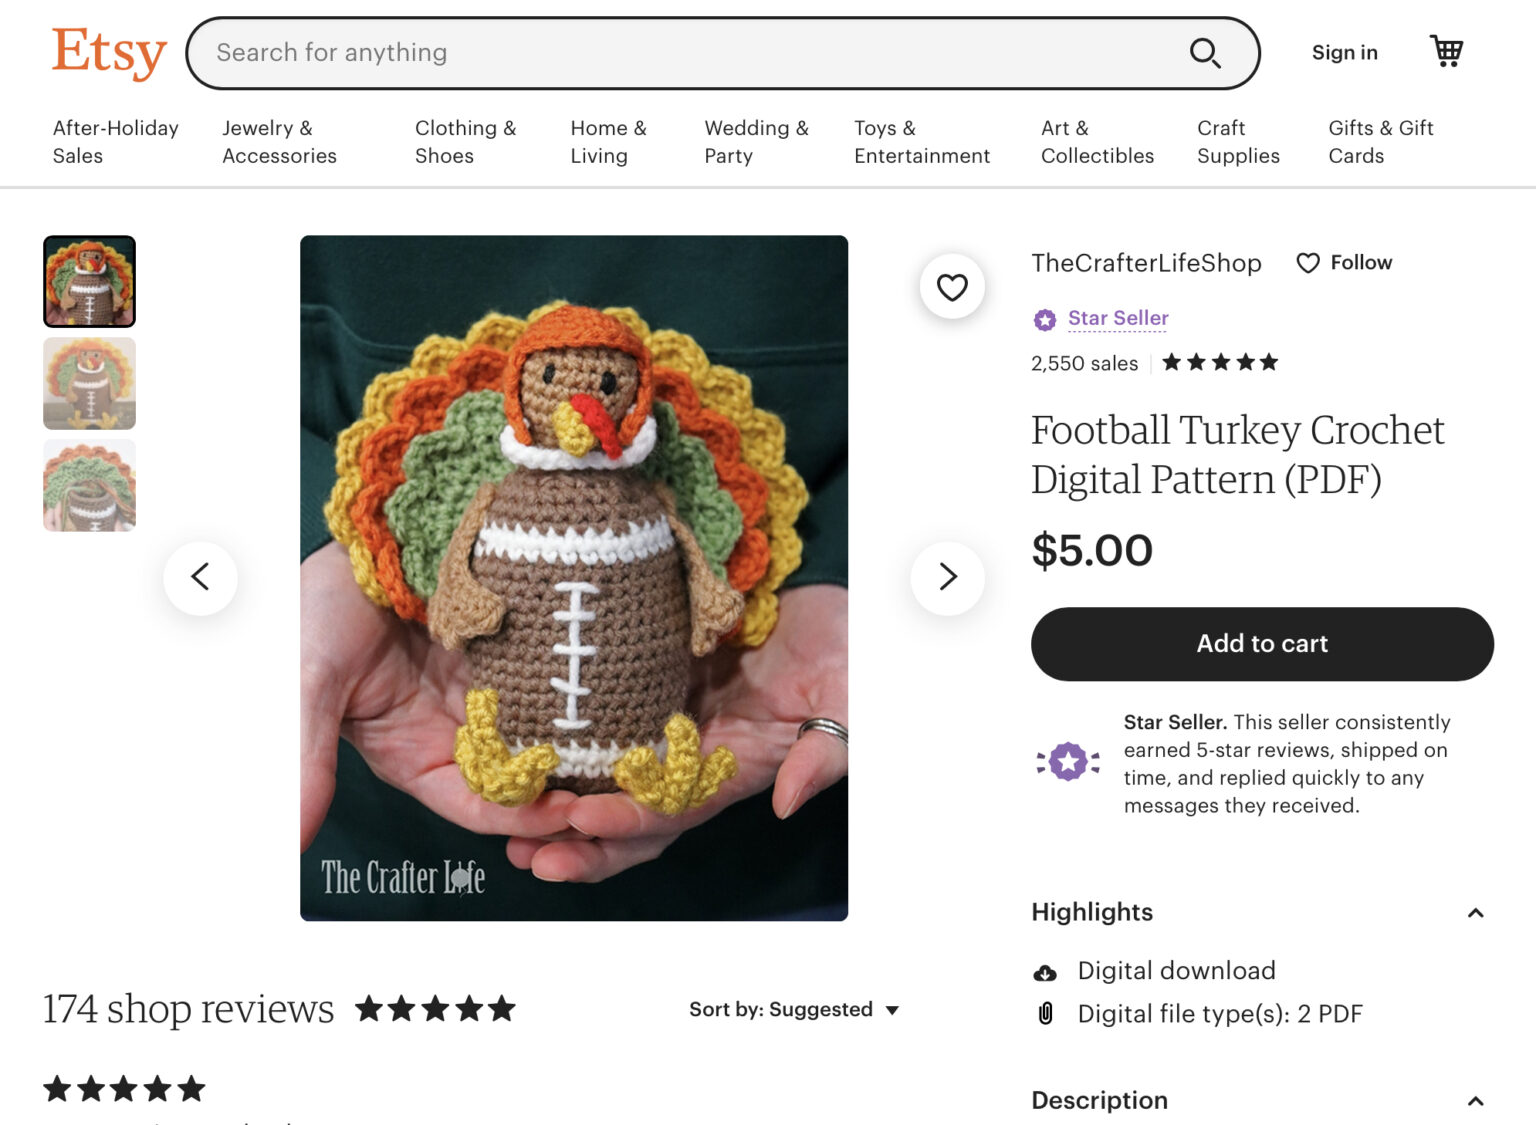Image resolution: width=1536 pixels, height=1125 pixels.
Task: Click the fifth star in shop reviews rating
Action: pos(500,1009)
